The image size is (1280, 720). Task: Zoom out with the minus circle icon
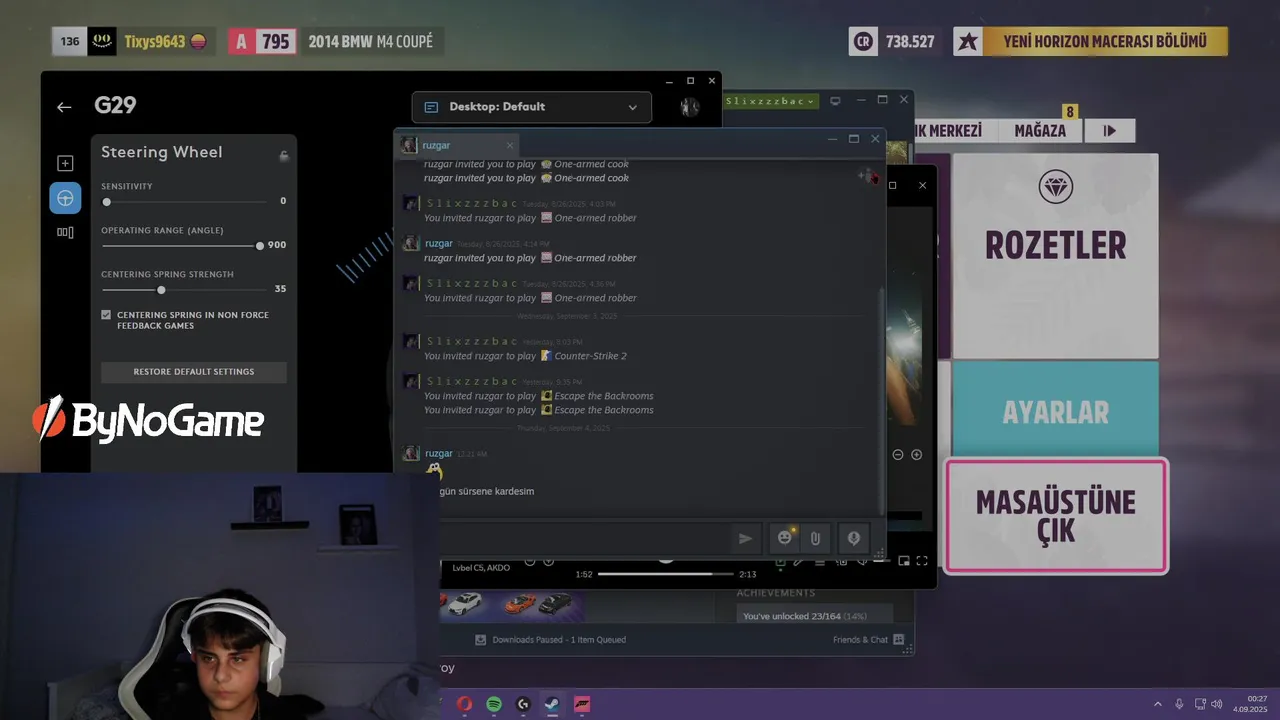click(x=898, y=454)
